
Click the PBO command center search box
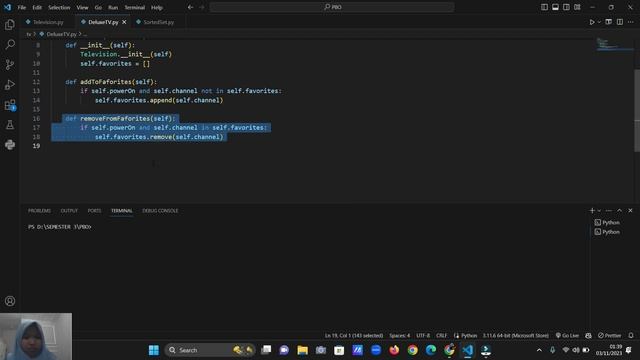coord(332,7)
